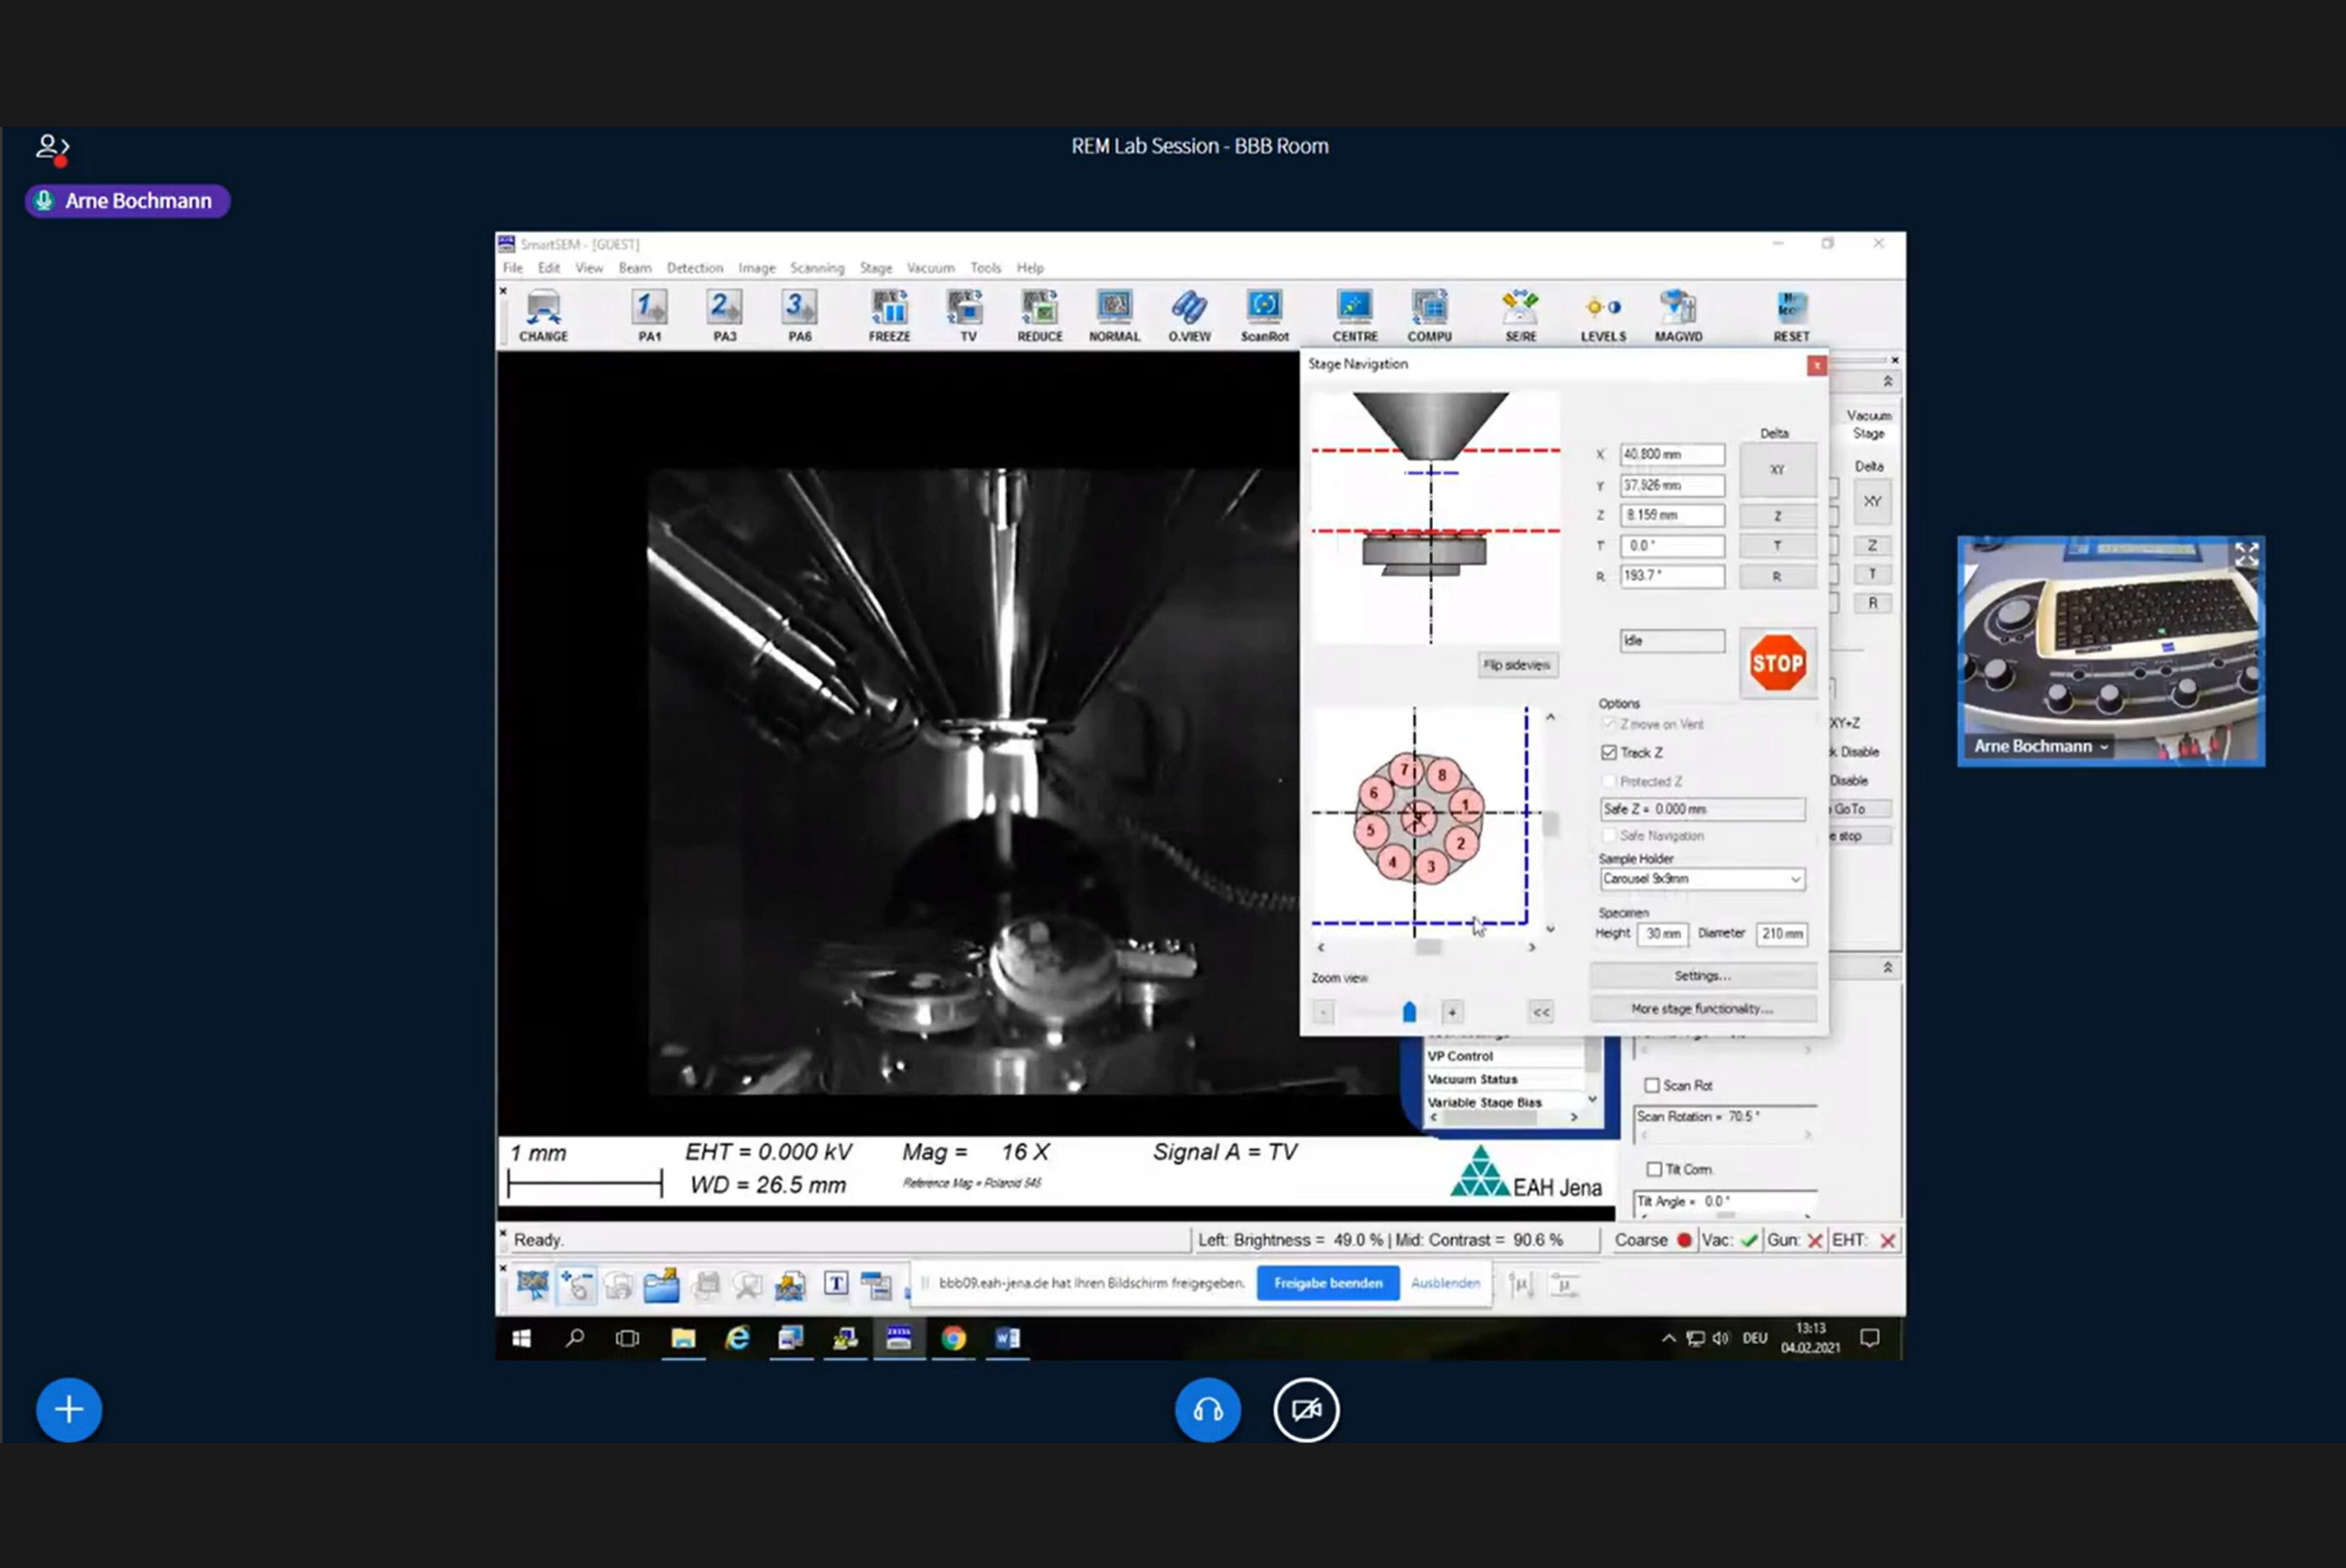The width and height of the screenshot is (2346, 1568).
Task: Click the Zoom view slider handle
Action: 1409,1012
